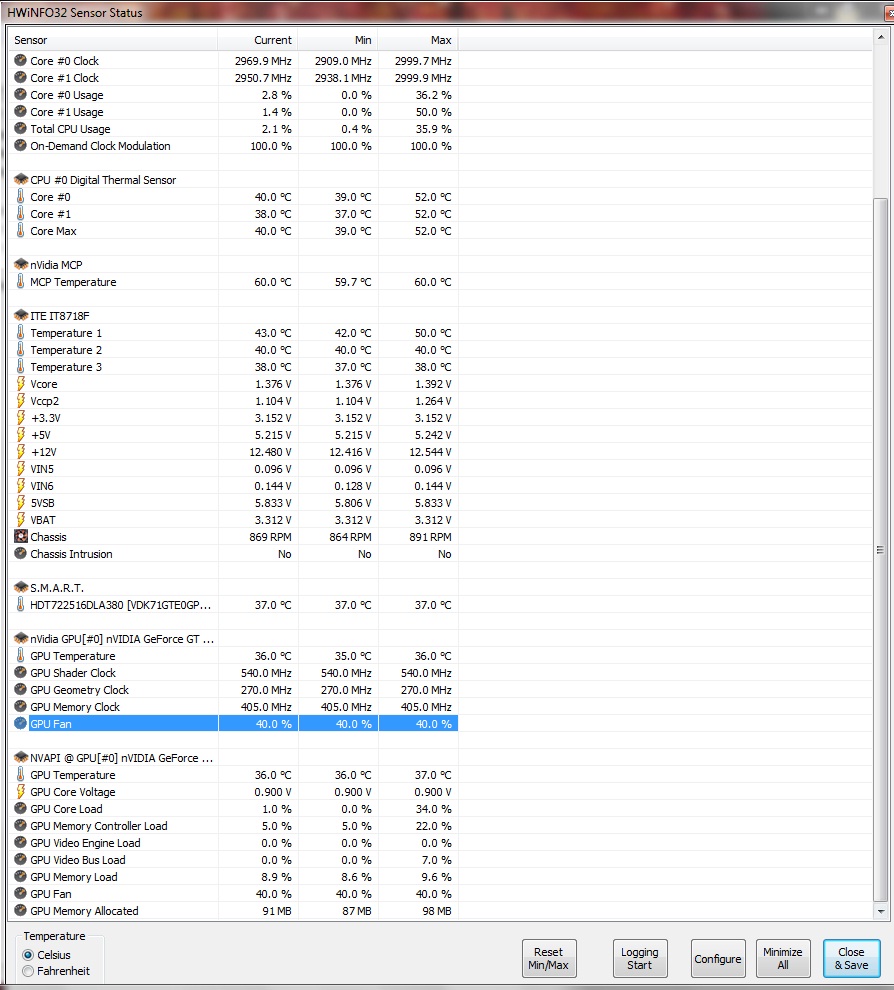Click the 91 MB current value

277,910
